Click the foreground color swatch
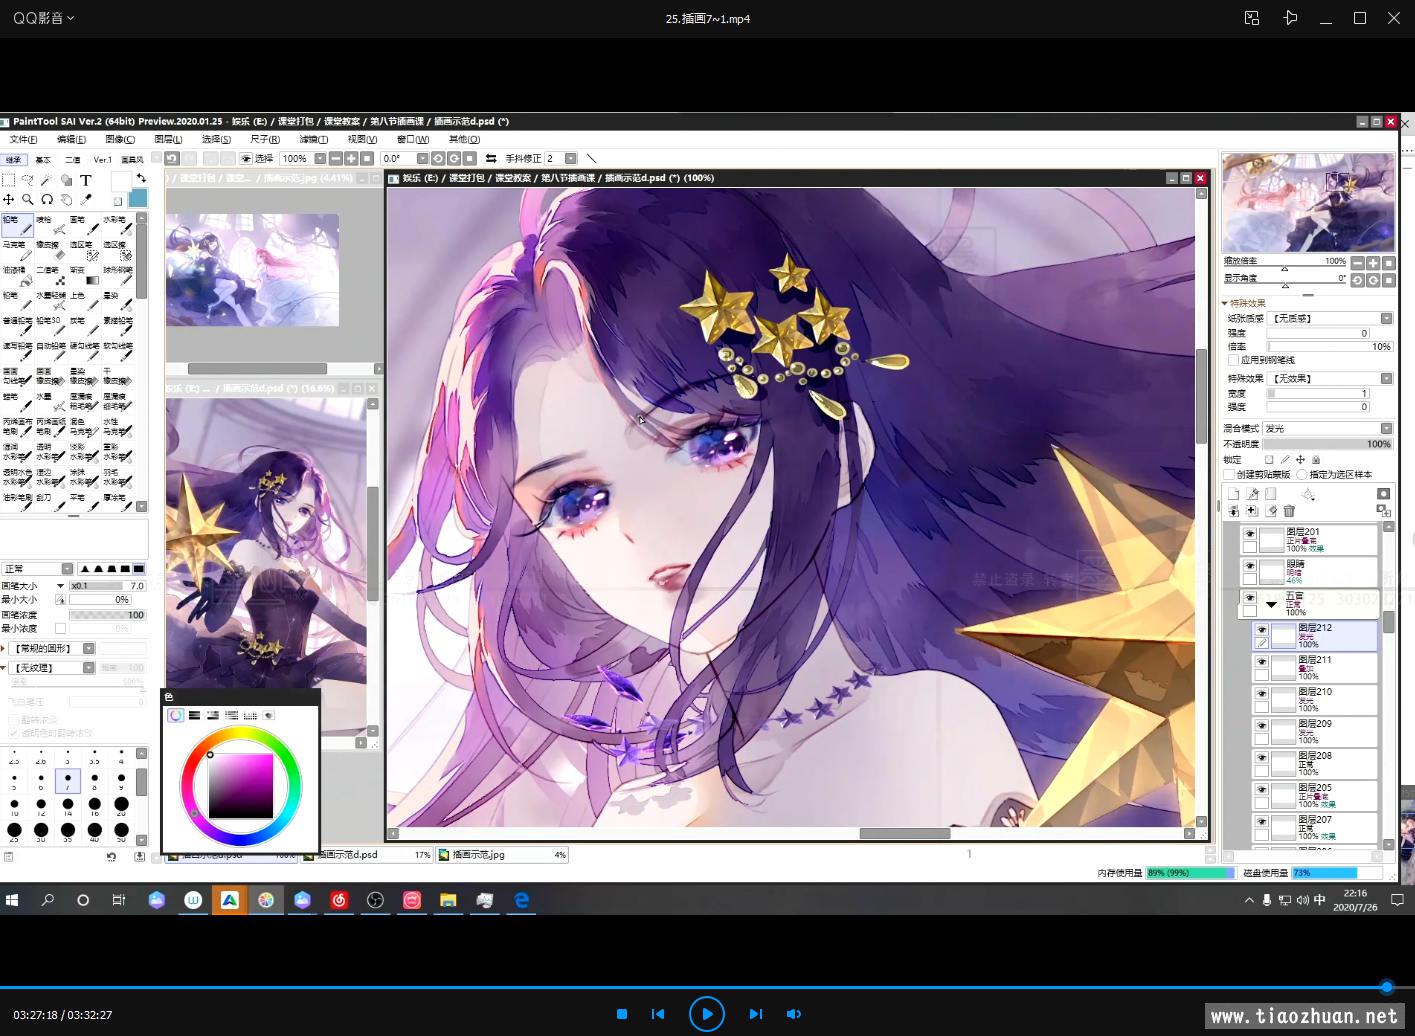 (120, 181)
